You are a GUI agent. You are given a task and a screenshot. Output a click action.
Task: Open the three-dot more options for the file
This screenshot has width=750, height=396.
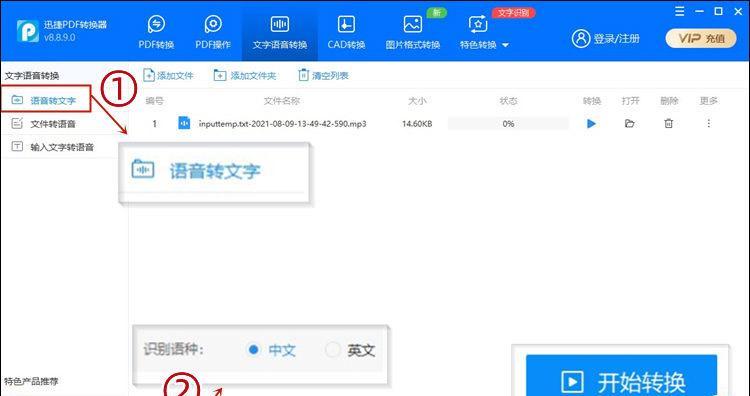(708, 124)
